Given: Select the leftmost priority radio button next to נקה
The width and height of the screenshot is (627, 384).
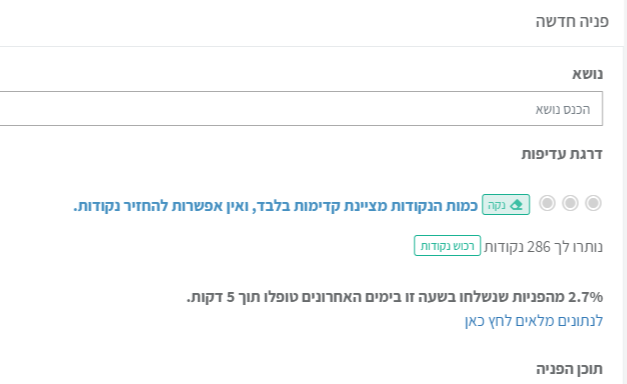Looking at the screenshot, I should pyautogui.click(x=547, y=203).
